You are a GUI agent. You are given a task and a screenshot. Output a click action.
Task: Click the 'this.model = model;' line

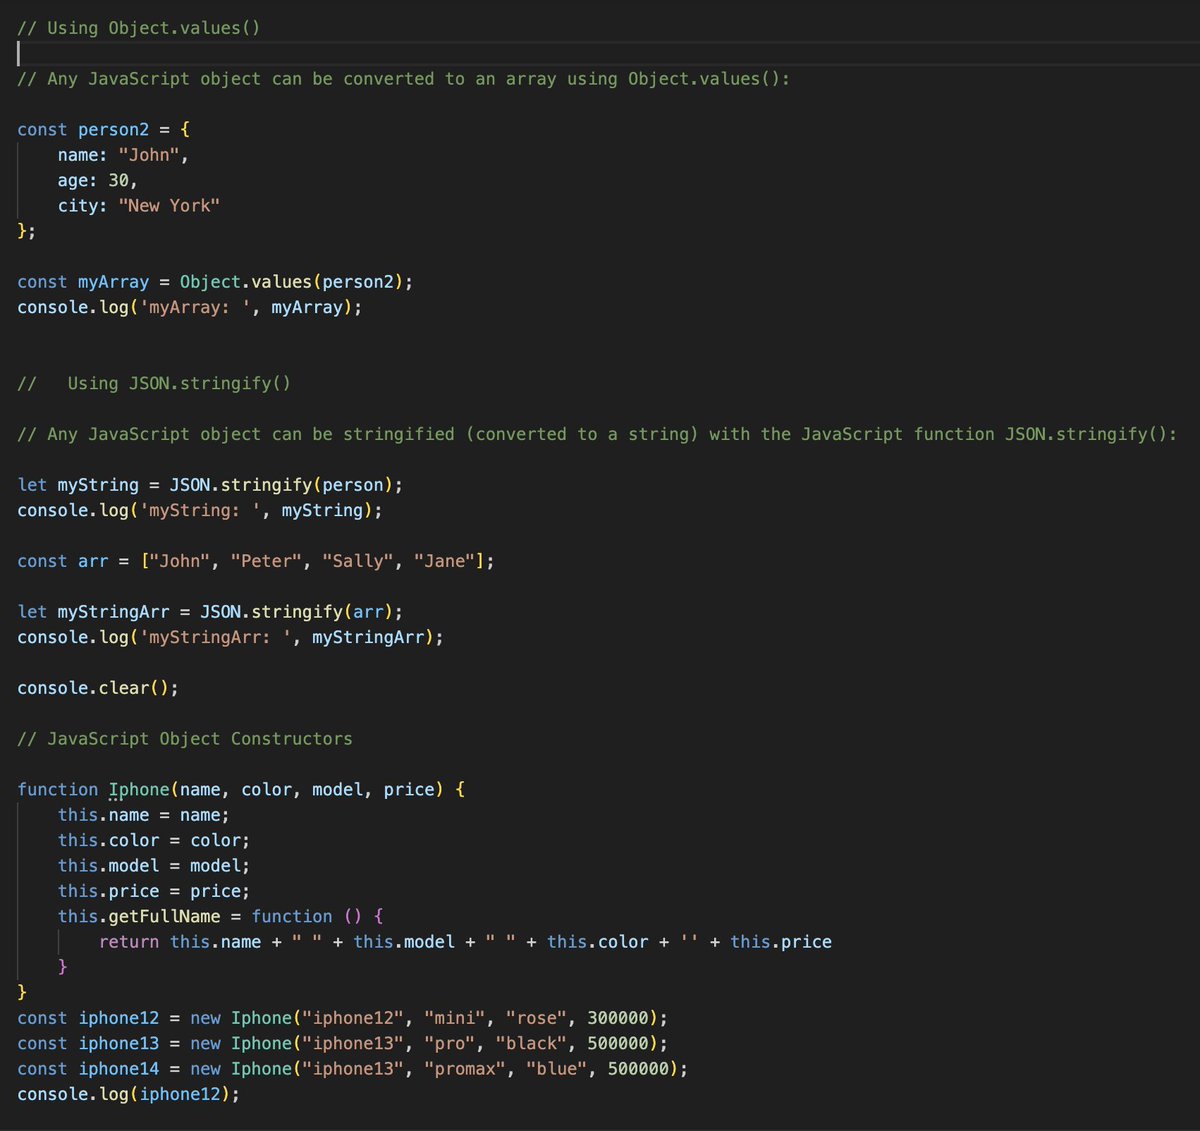pos(154,866)
